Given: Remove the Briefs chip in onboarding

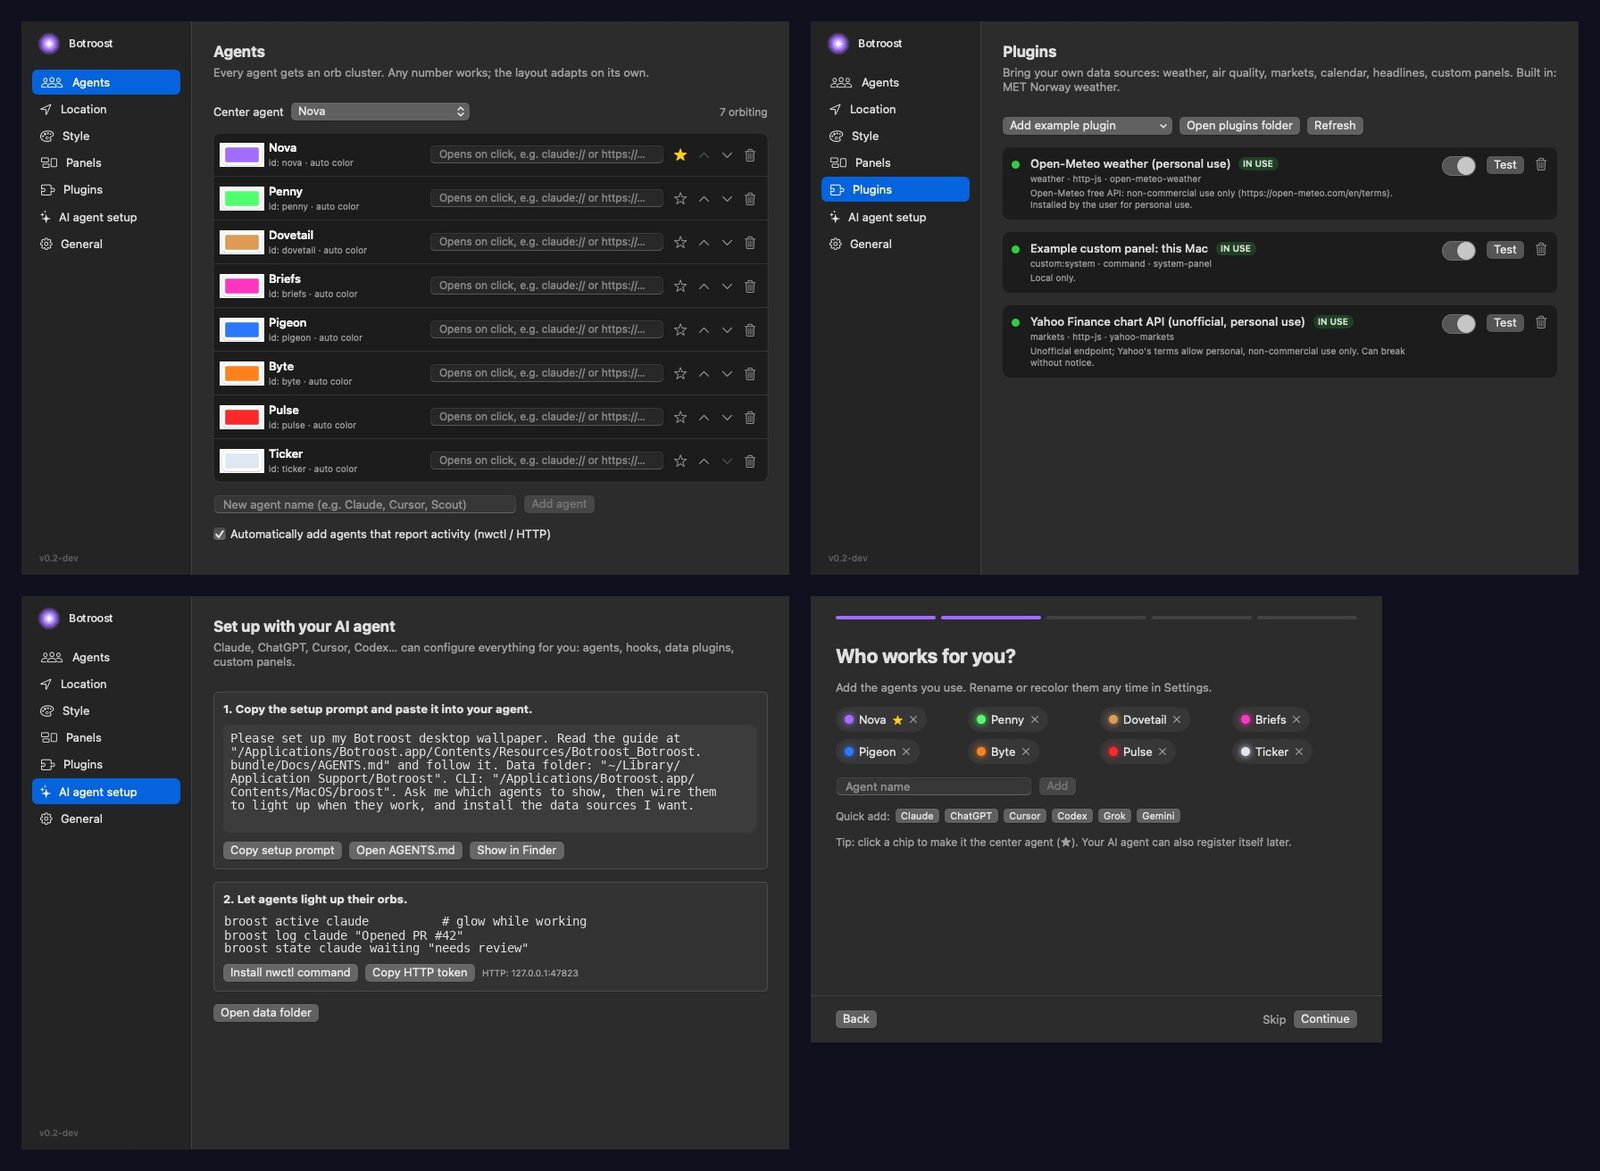Looking at the screenshot, I should click(x=1296, y=720).
